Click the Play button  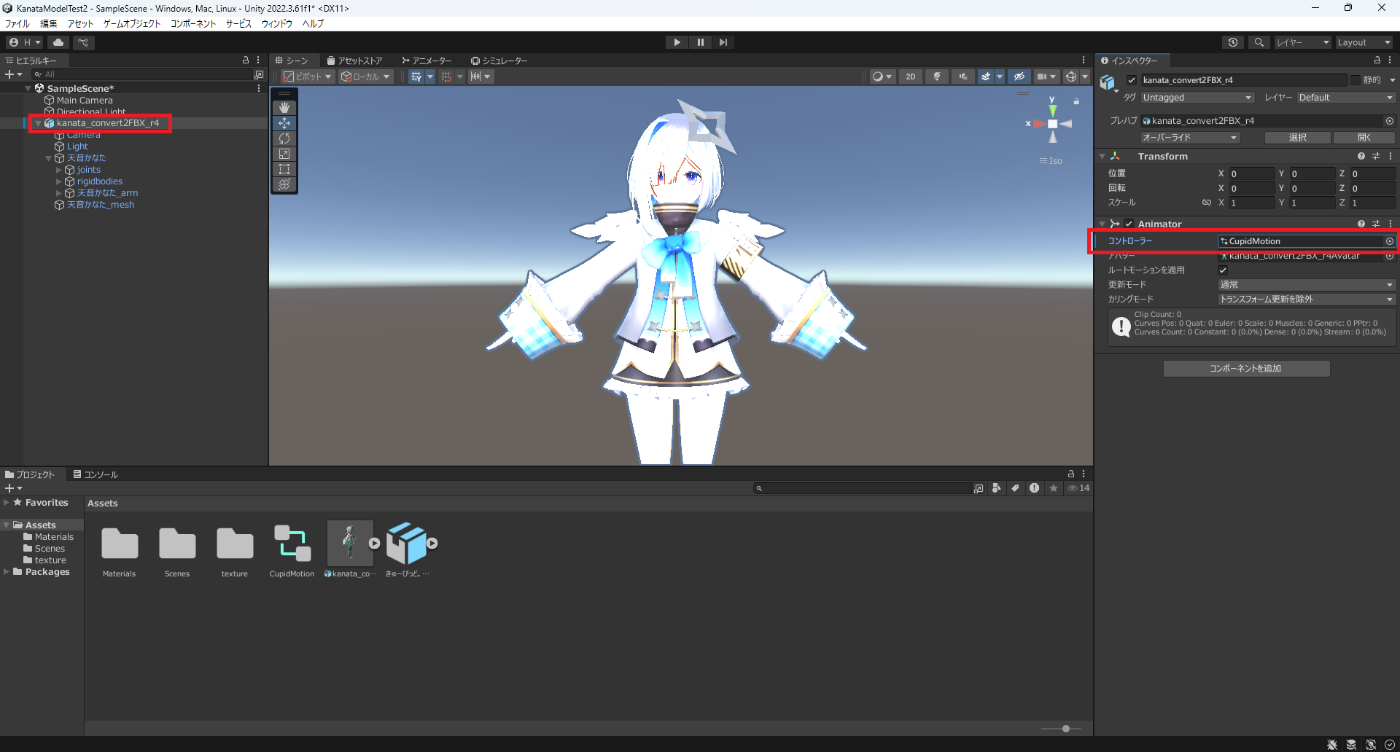(x=677, y=42)
